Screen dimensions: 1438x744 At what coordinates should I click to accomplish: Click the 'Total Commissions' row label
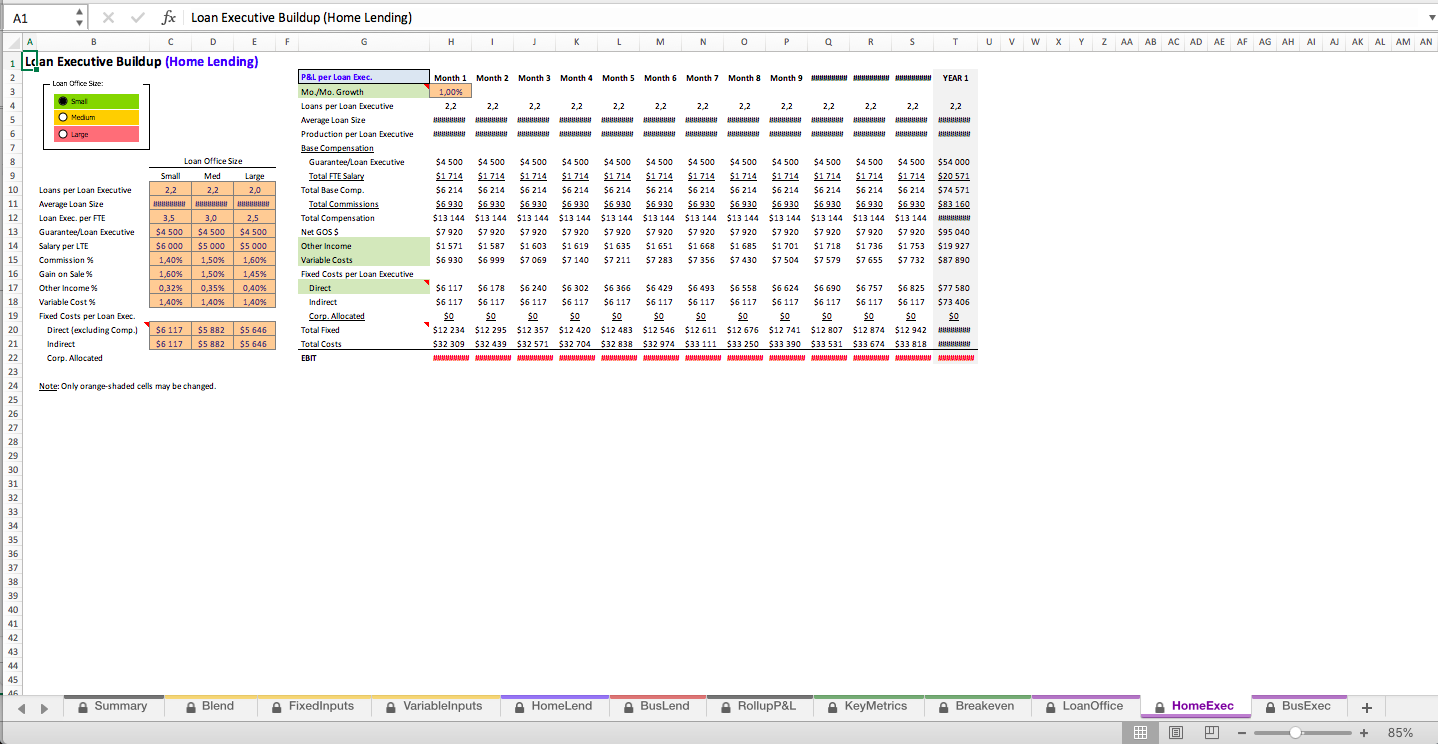coord(344,204)
